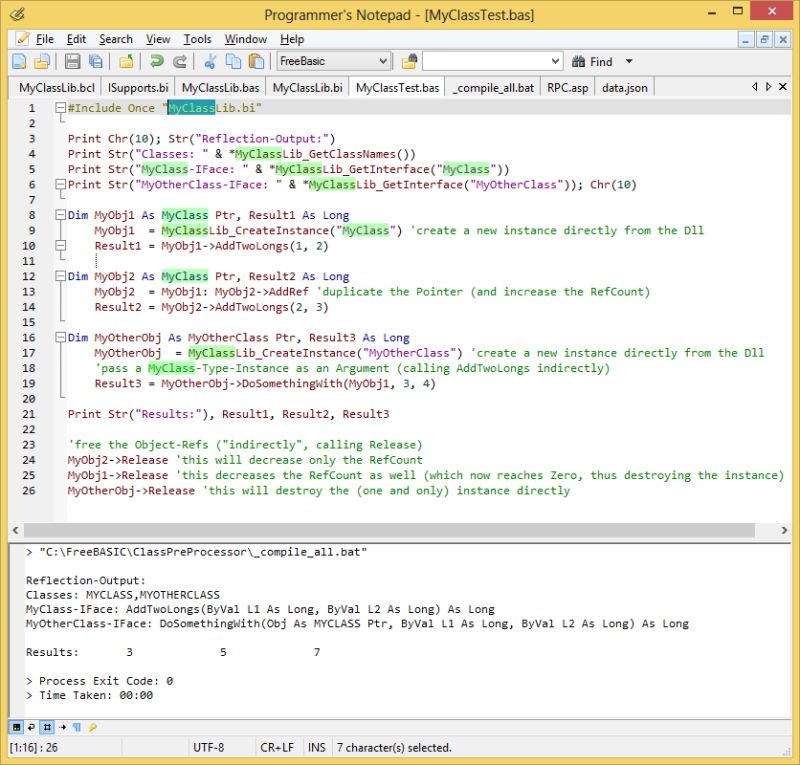Save the file with the single-floppy Save icon

pyautogui.click(x=72, y=61)
